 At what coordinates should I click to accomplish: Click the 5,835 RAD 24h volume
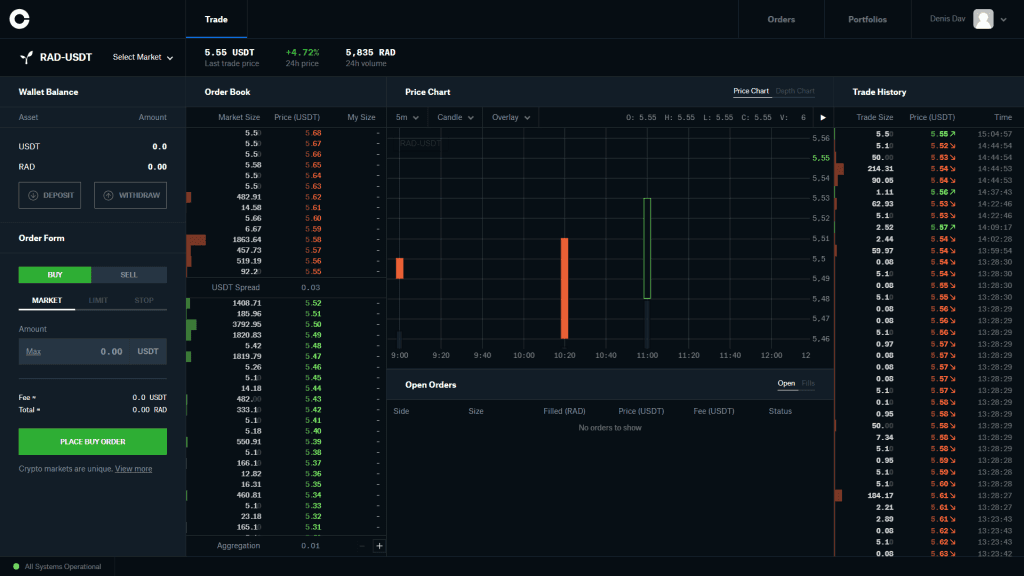point(370,52)
